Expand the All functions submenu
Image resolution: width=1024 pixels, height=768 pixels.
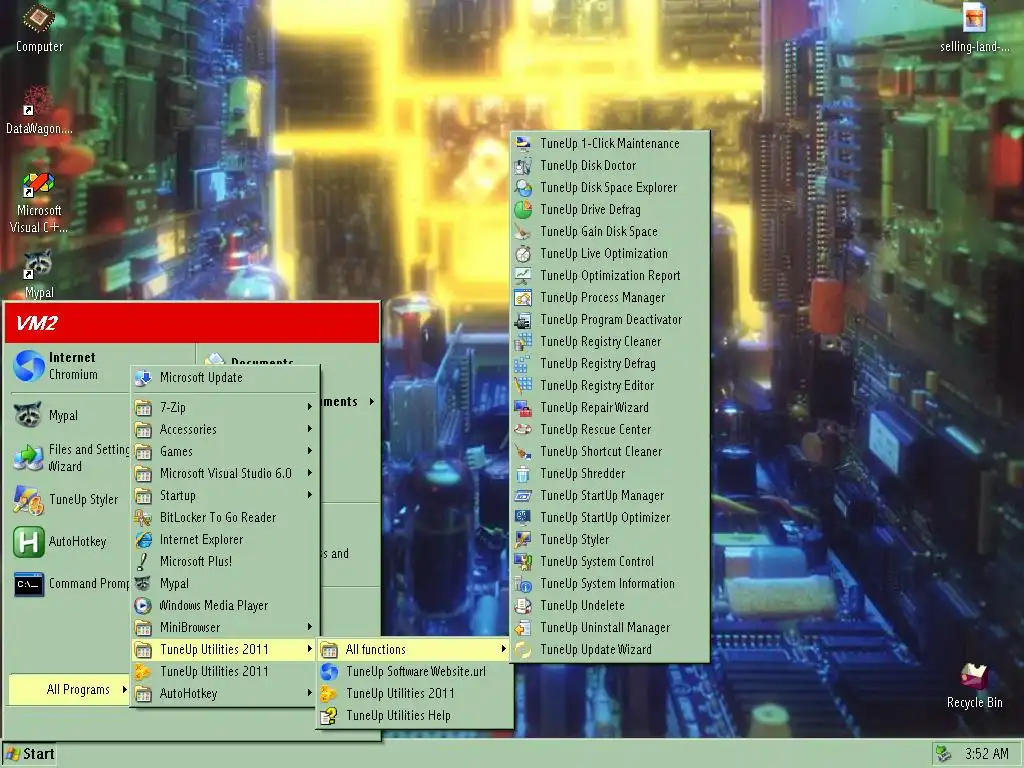coord(414,650)
